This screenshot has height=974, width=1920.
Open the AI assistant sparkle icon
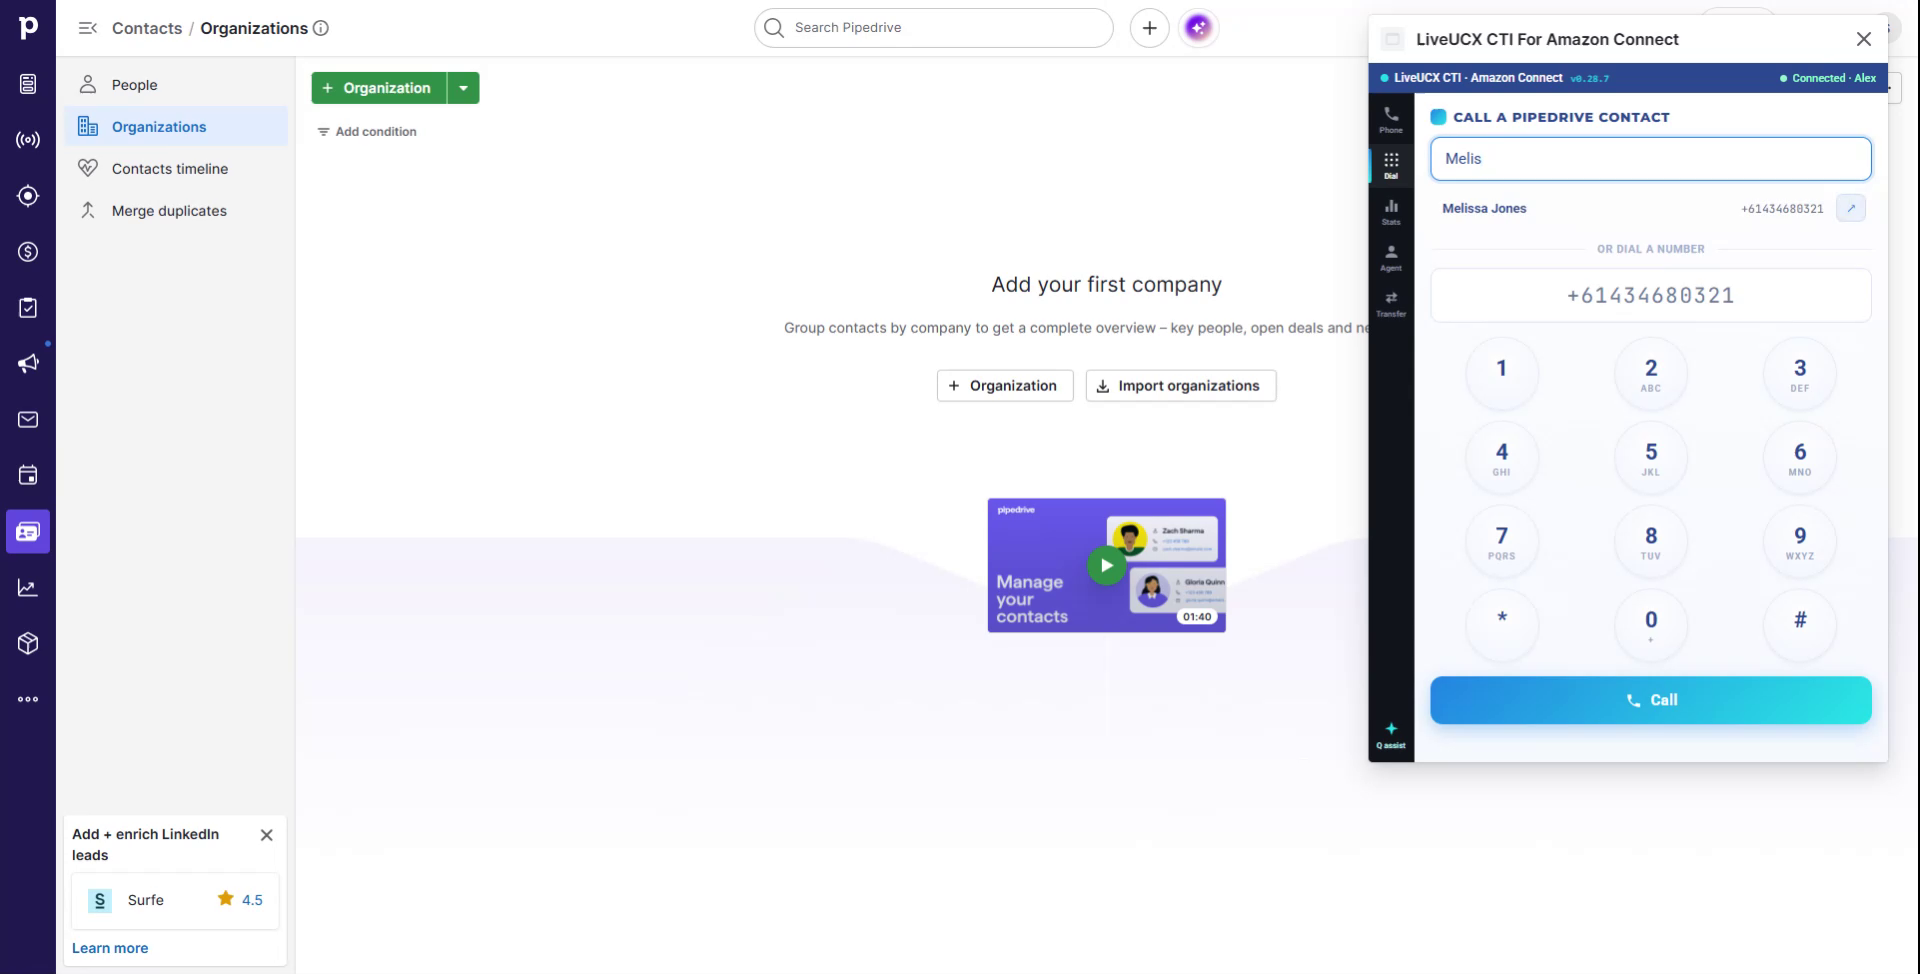1198,28
